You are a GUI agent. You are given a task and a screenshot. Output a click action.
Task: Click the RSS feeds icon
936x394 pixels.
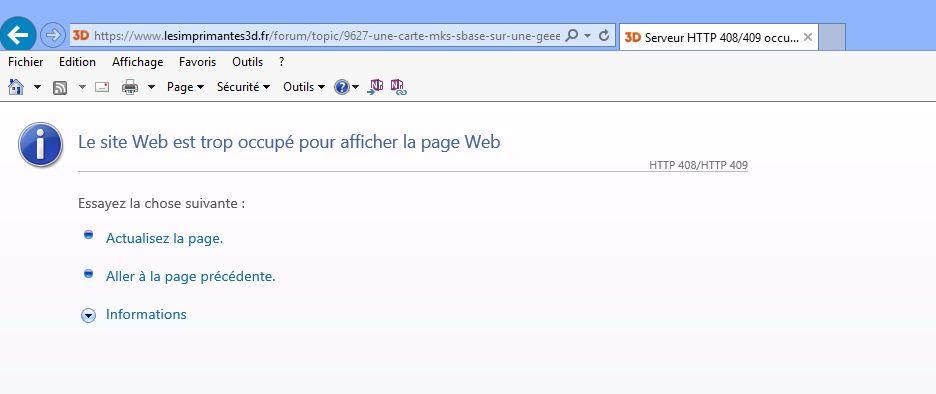click(60, 88)
